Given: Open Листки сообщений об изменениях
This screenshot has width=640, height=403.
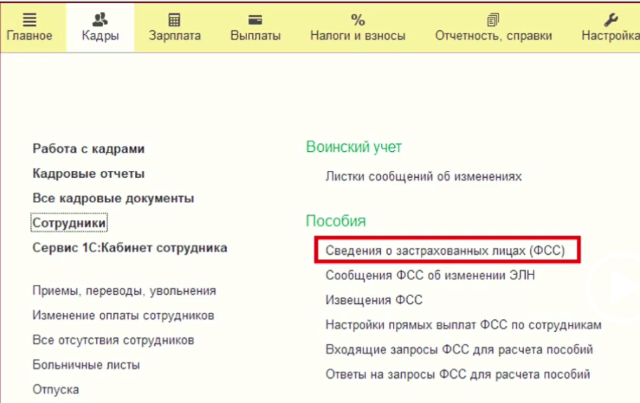Looking at the screenshot, I should tap(424, 176).
